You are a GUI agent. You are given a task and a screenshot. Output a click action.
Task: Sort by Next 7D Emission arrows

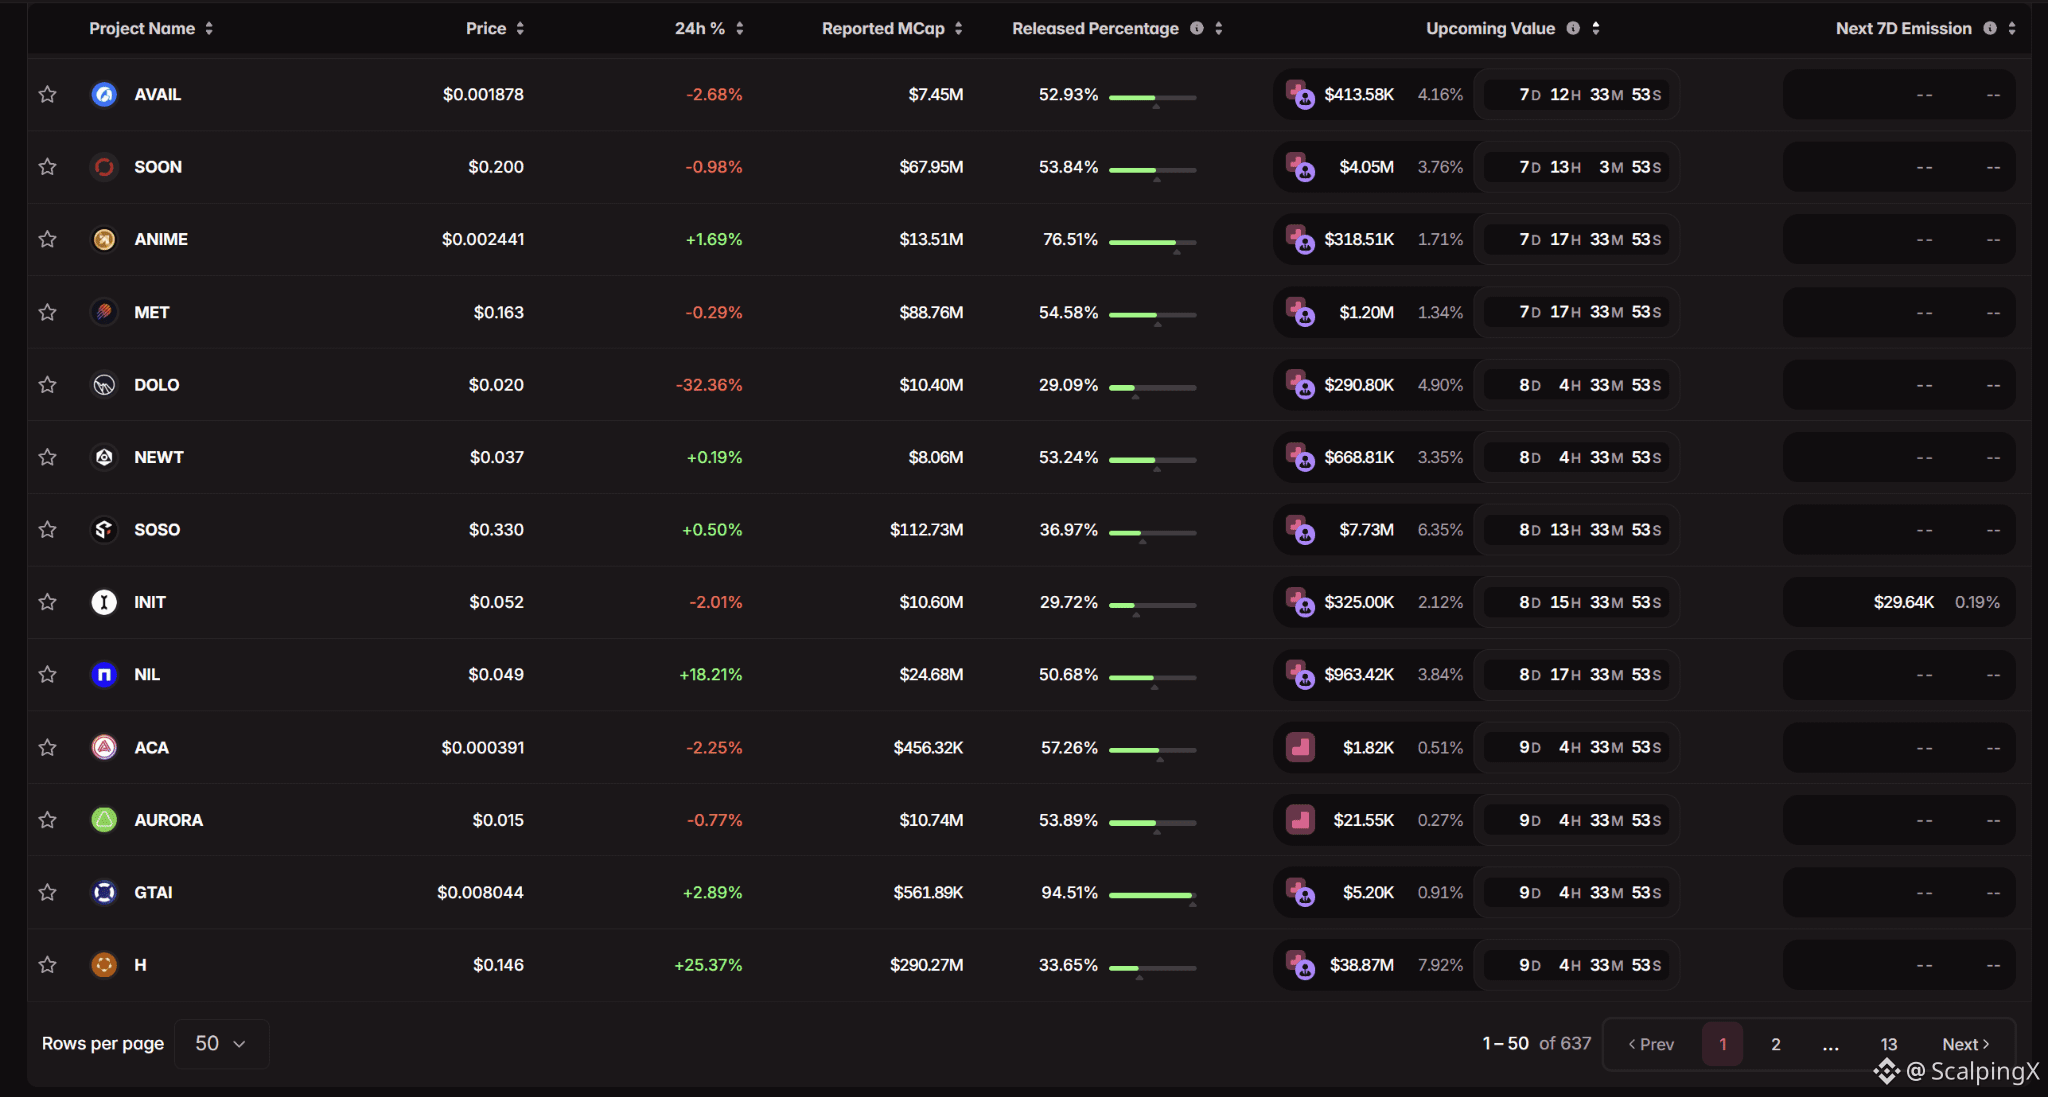point(2012,28)
